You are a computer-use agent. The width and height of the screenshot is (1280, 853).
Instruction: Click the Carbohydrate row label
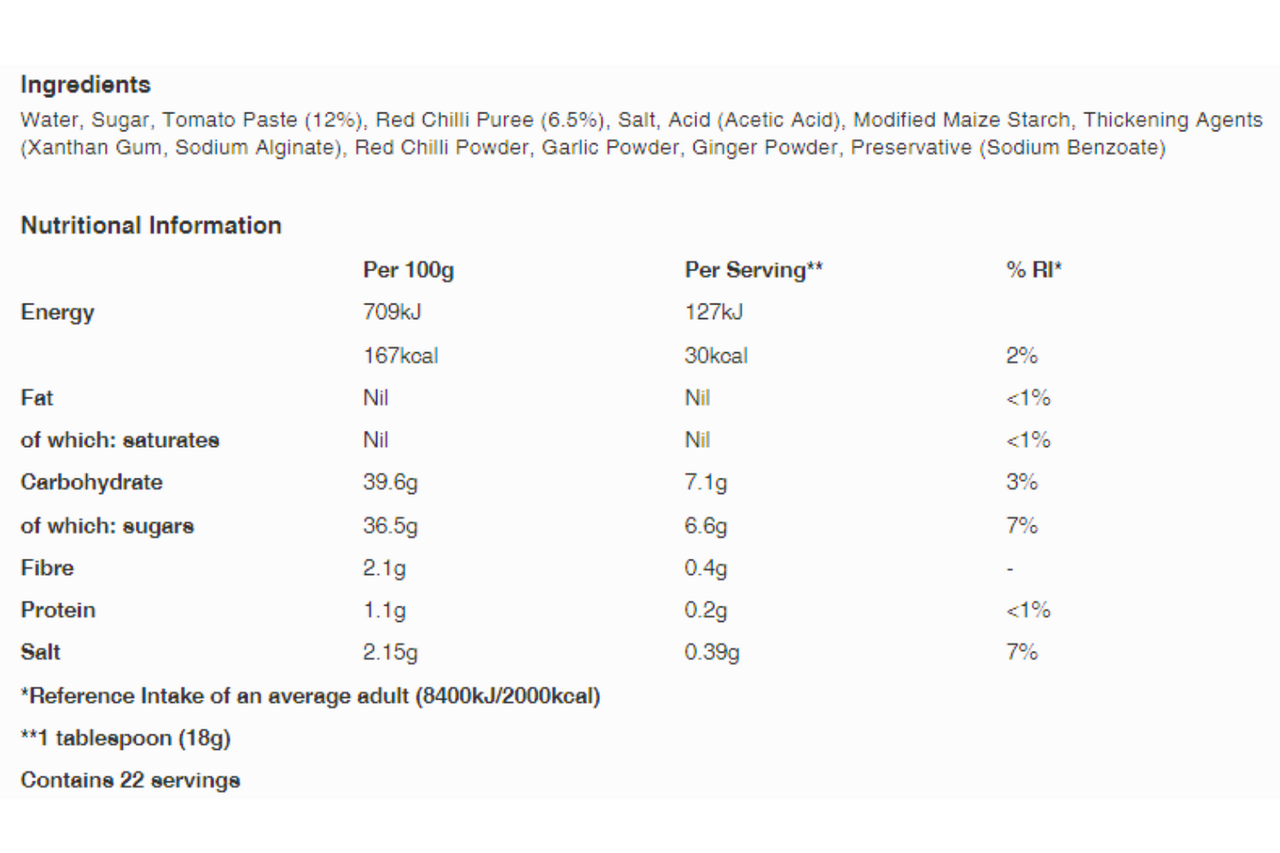[91, 482]
